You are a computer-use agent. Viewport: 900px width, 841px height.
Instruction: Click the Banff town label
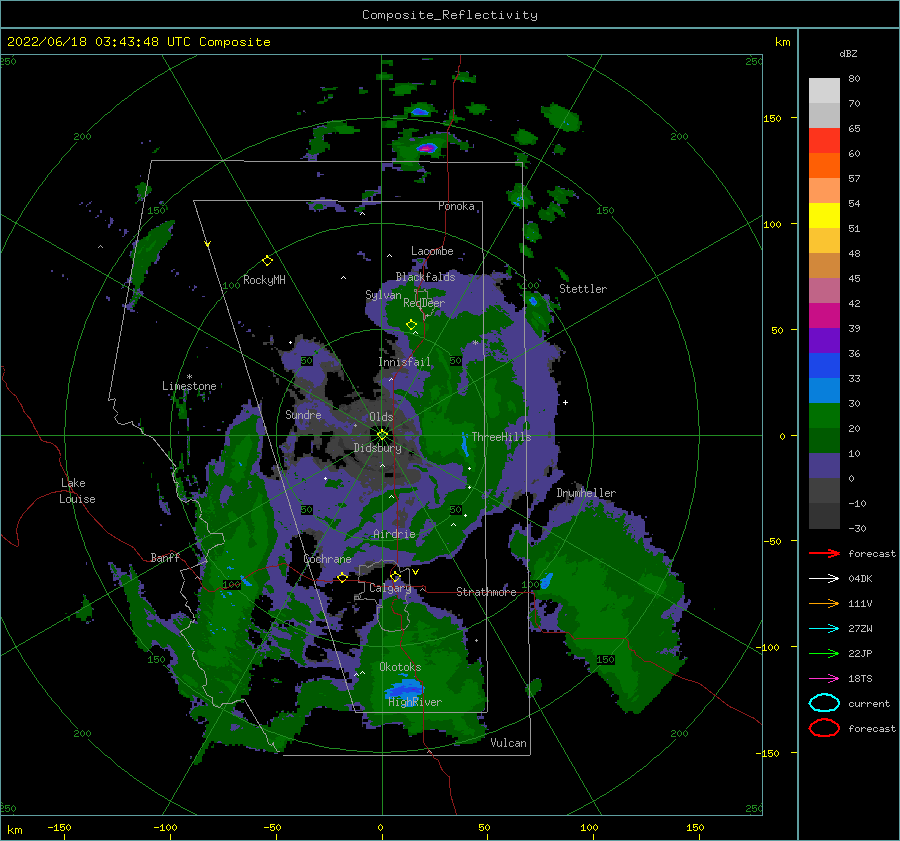(x=165, y=558)
